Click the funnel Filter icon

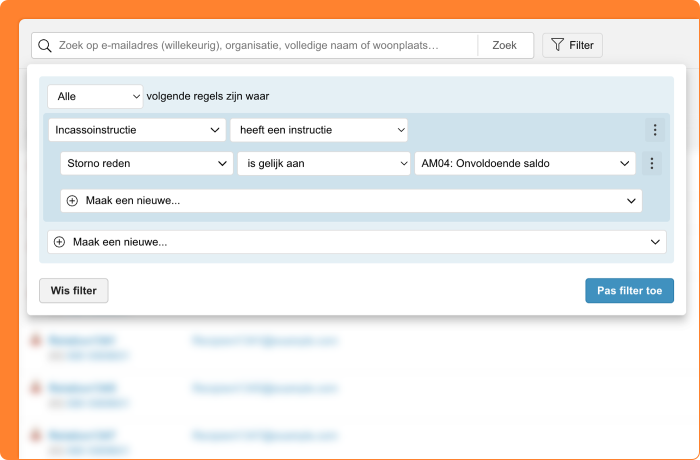click(x=557, y=45)
